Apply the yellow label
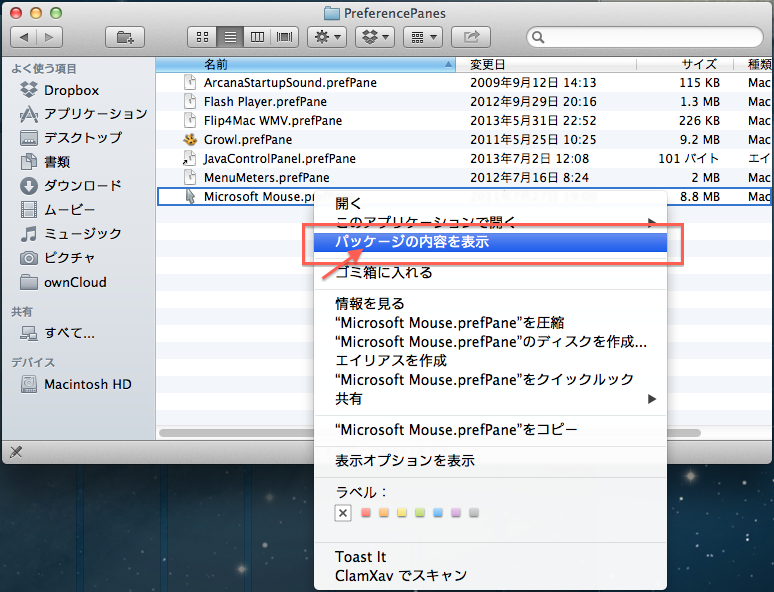774x592 pixels. click(402, 513)
